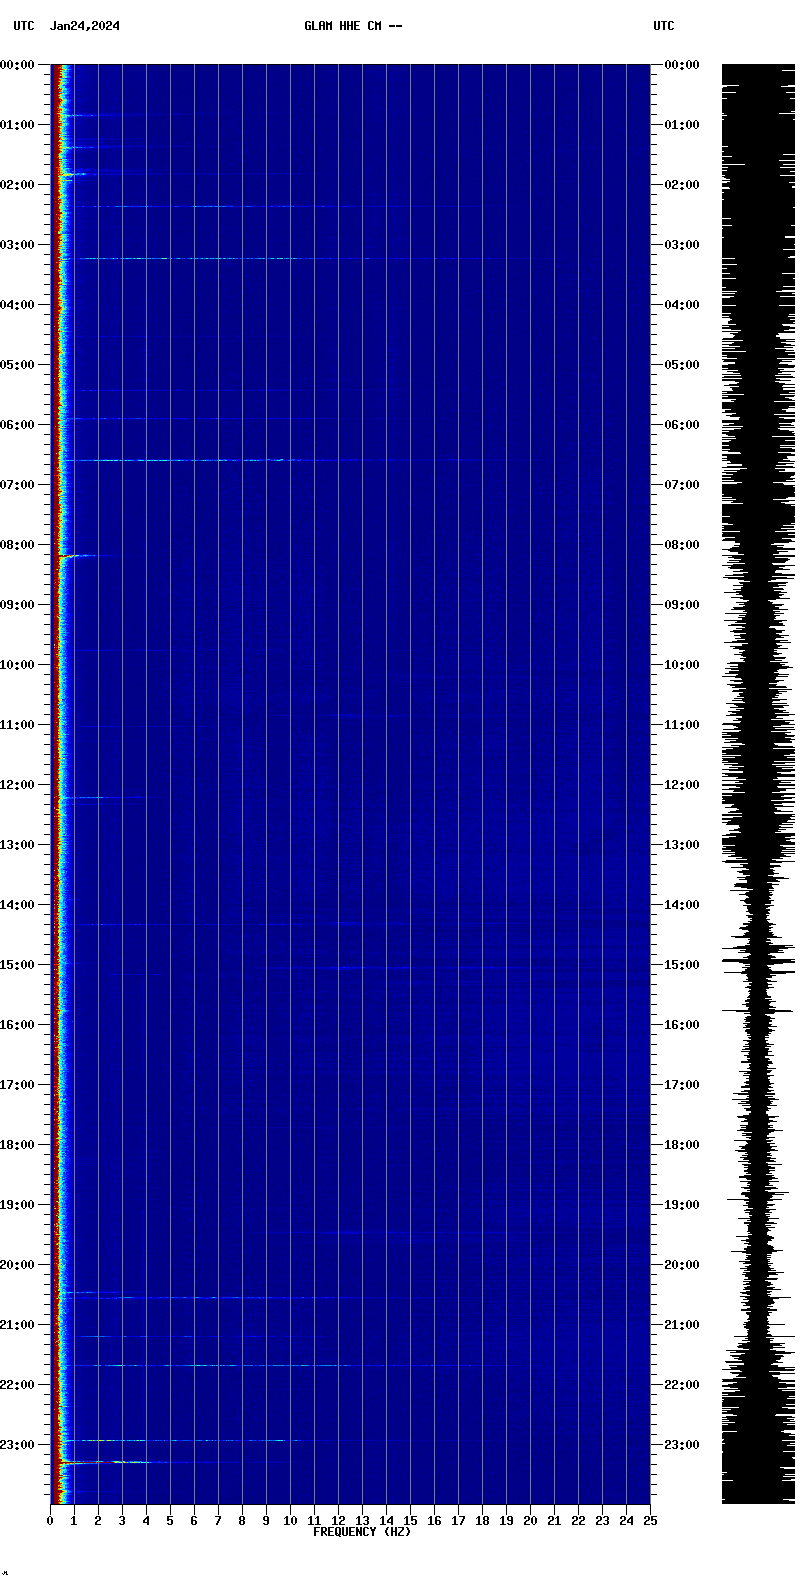Click the 25 Hz frequency tick label

pyautogui.click(x=650, y=1521)
